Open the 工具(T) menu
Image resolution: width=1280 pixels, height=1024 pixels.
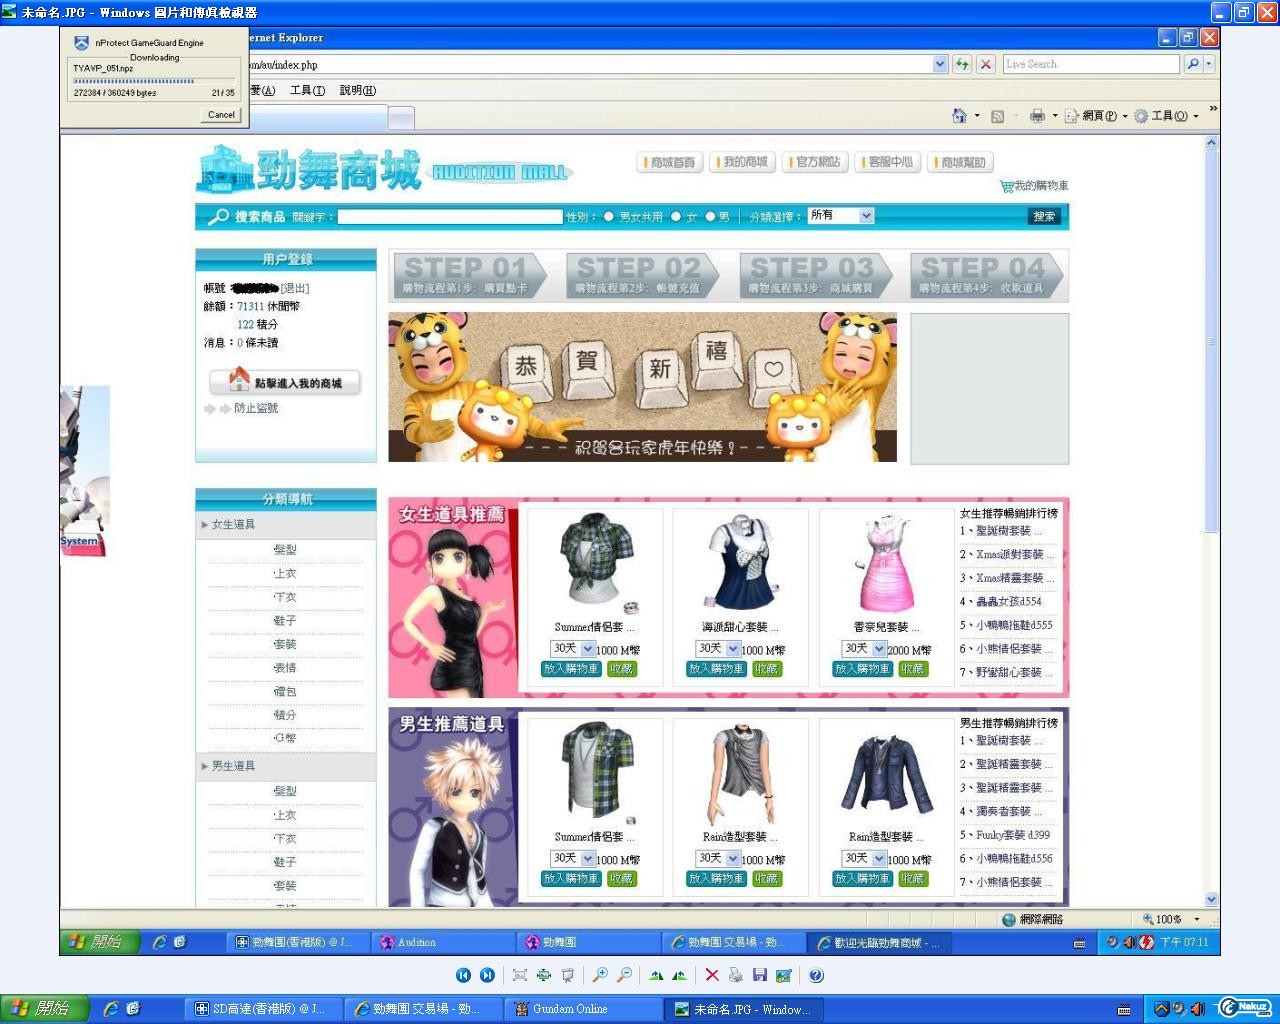pyautogui.click(x=307, y=90)
